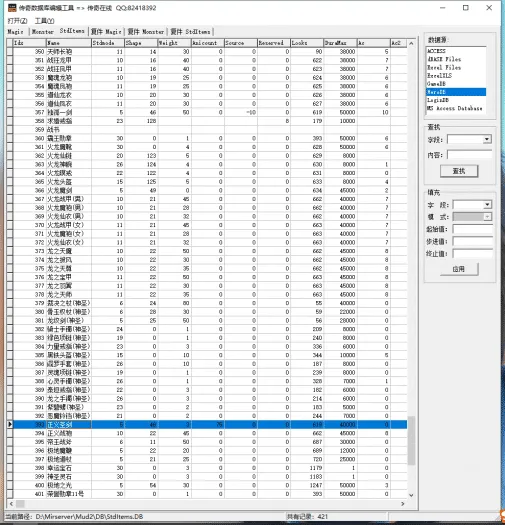Click the 应用 apply button
Screen dimensions: 505x525
click(x=459, y=269)
